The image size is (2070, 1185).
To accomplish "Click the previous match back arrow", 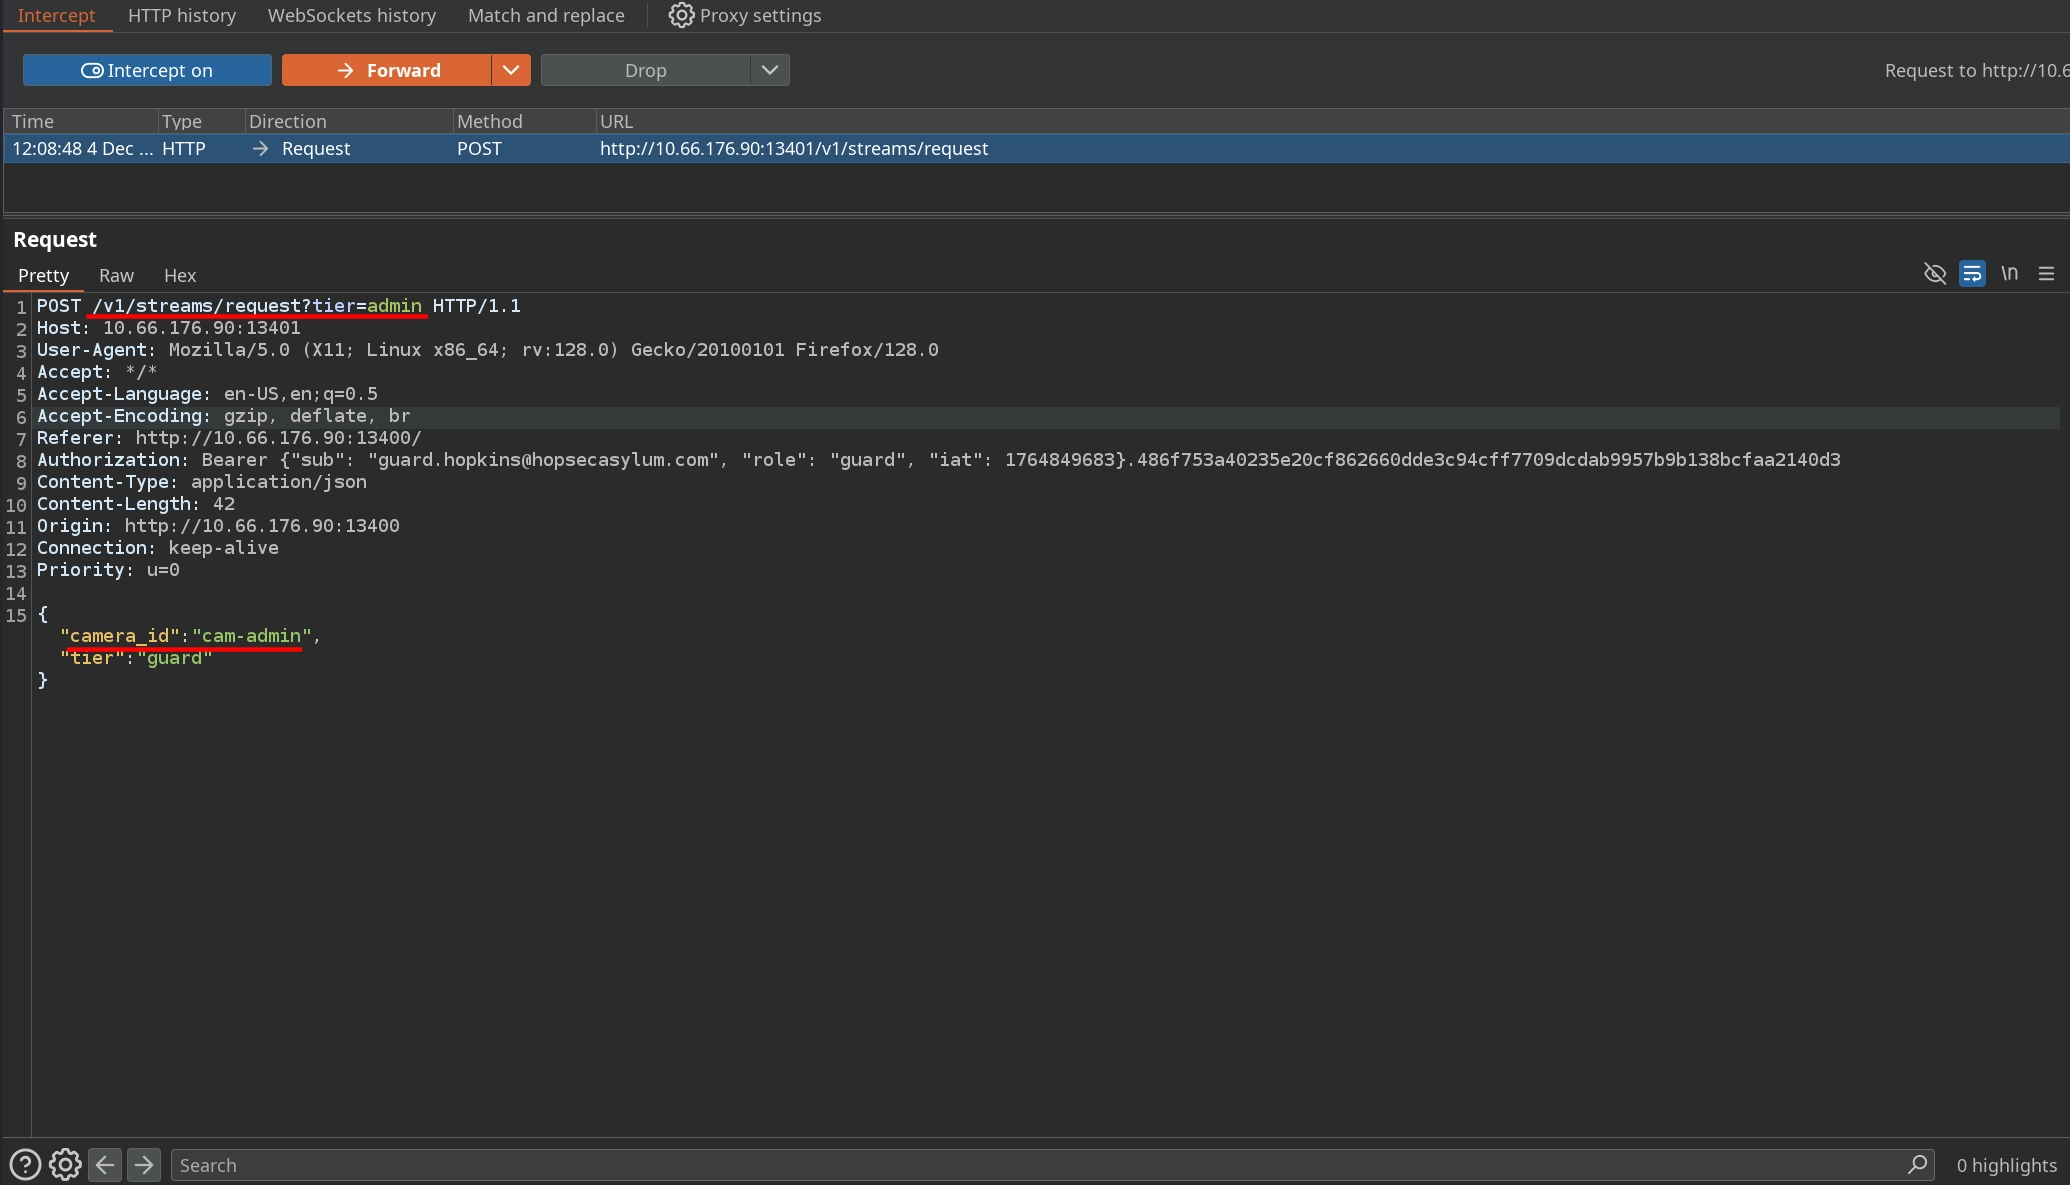I will click(x=105, y=1165).
